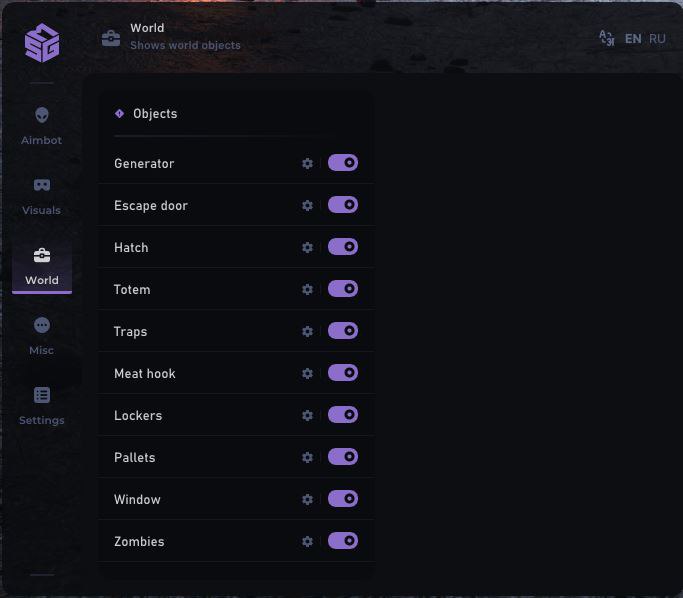Open Generator gear settings
The height and width of the screenshot is (598, 683).
point(308,163)
